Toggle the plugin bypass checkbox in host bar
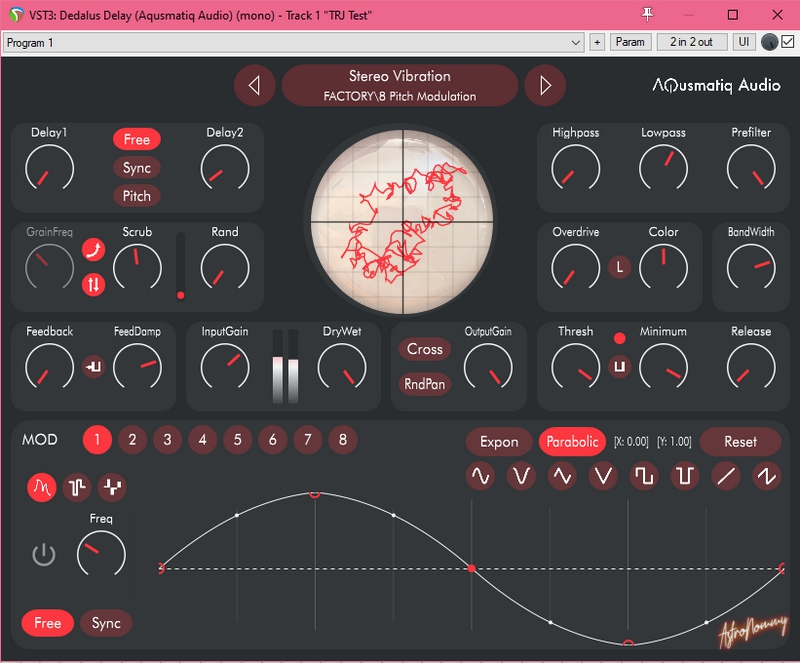The image size is (800, 663). pyautogui.click(x=788, y=42)
